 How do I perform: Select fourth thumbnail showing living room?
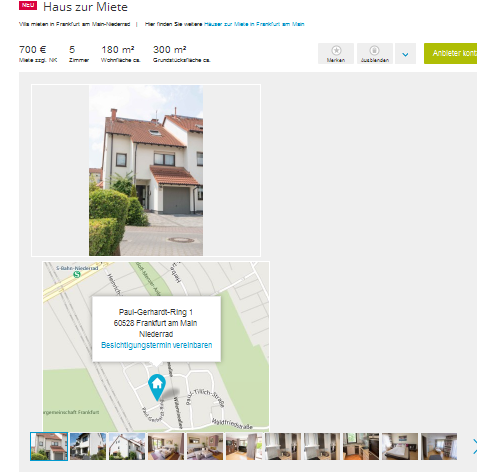tap(166, 447)
